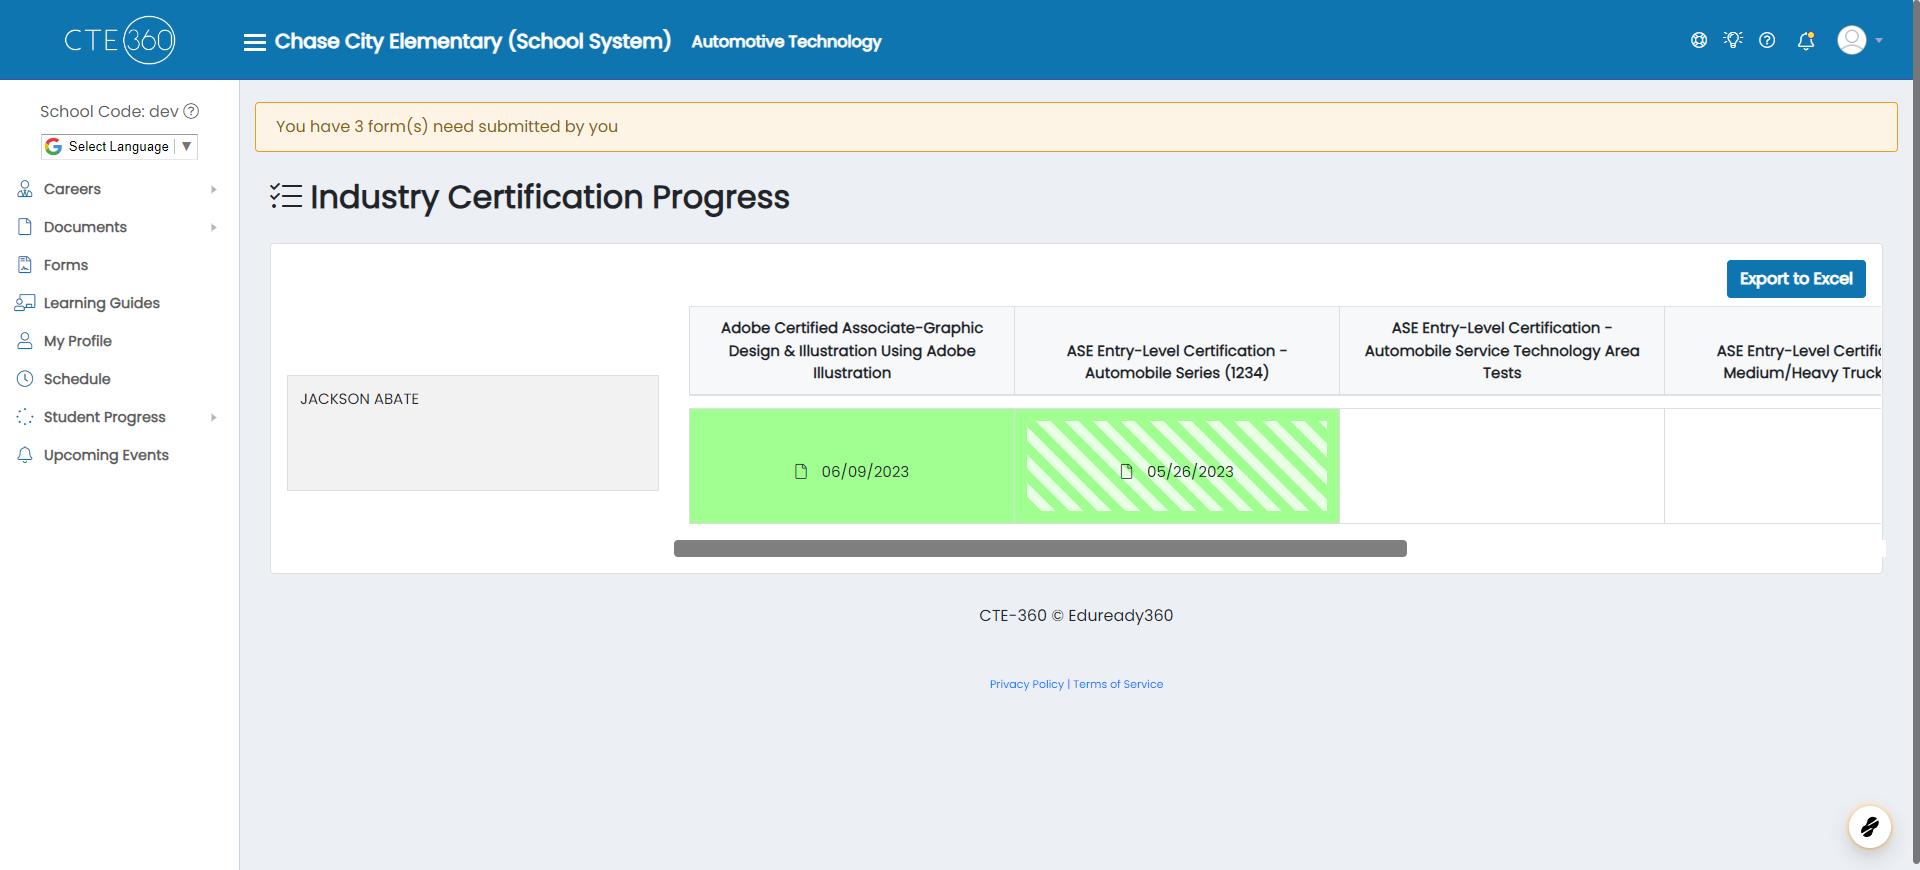Screen dimensions: 1920x870
Task: Click the Student Progress dotted-circle icon
Action: coord(25,417)
